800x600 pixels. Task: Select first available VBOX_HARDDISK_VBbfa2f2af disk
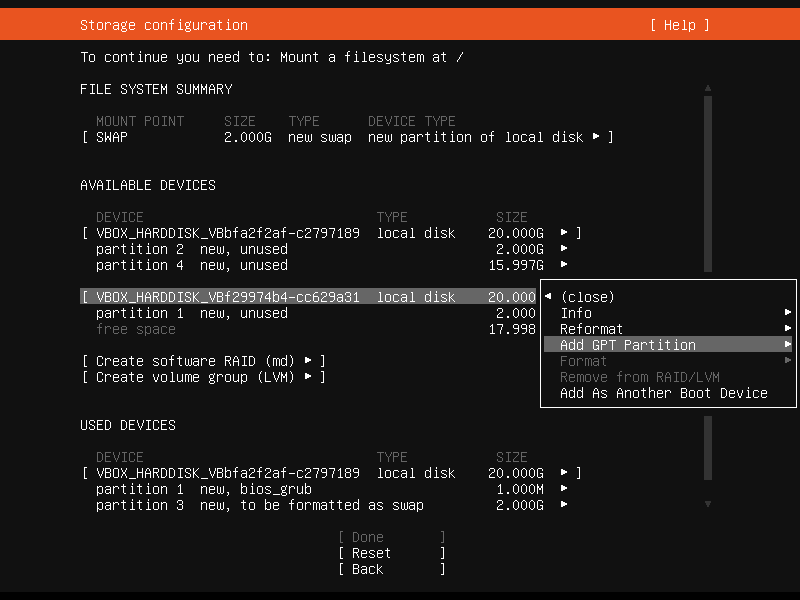pyautogui.click(x=331, y=233)
